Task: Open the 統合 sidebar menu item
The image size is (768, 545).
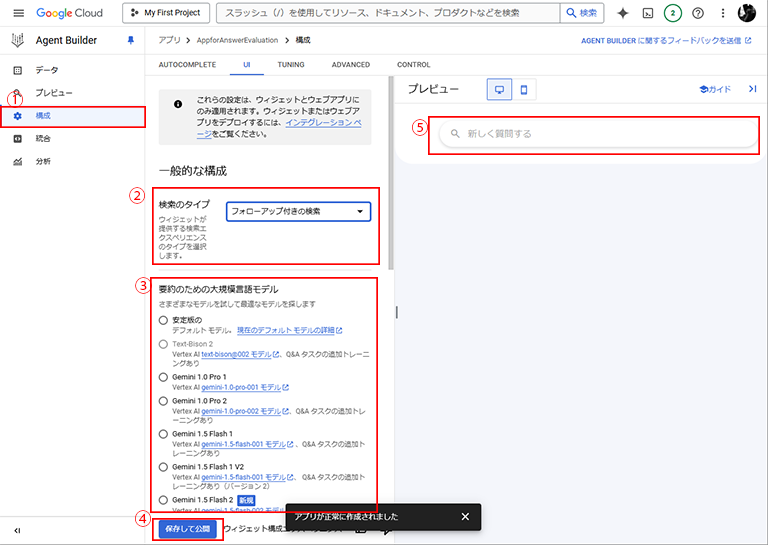Action: pos(42,139)
